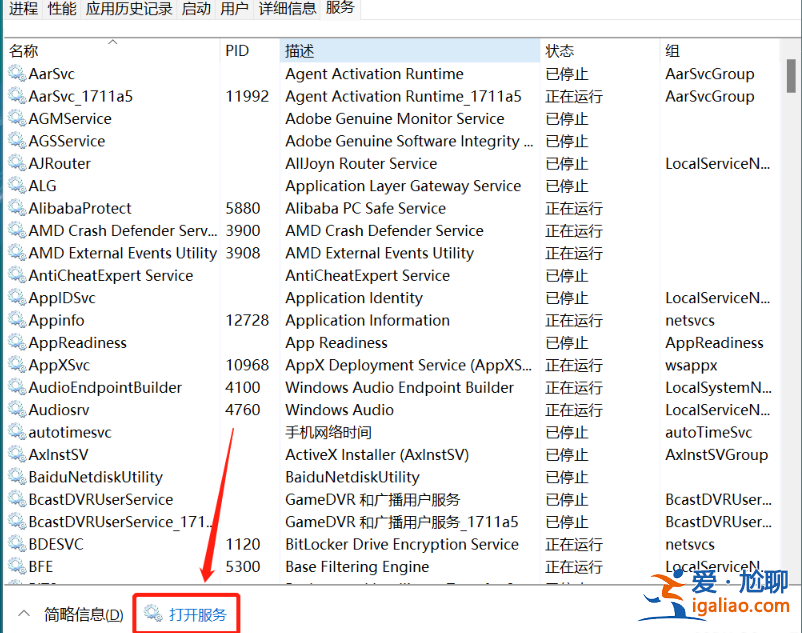Sort by 描述 column header
Screen dimensions: 802x633
pyautogui.click(x=300, y=51)
